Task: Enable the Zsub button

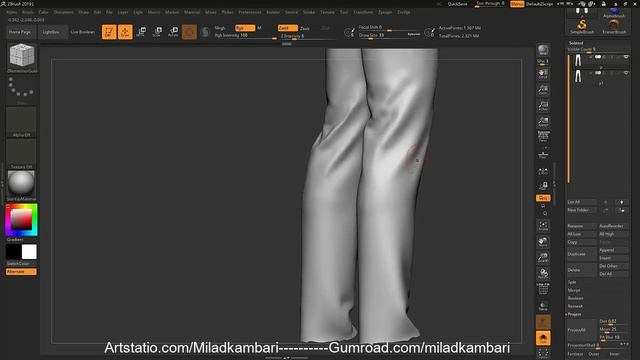Action: click(306, 28)
